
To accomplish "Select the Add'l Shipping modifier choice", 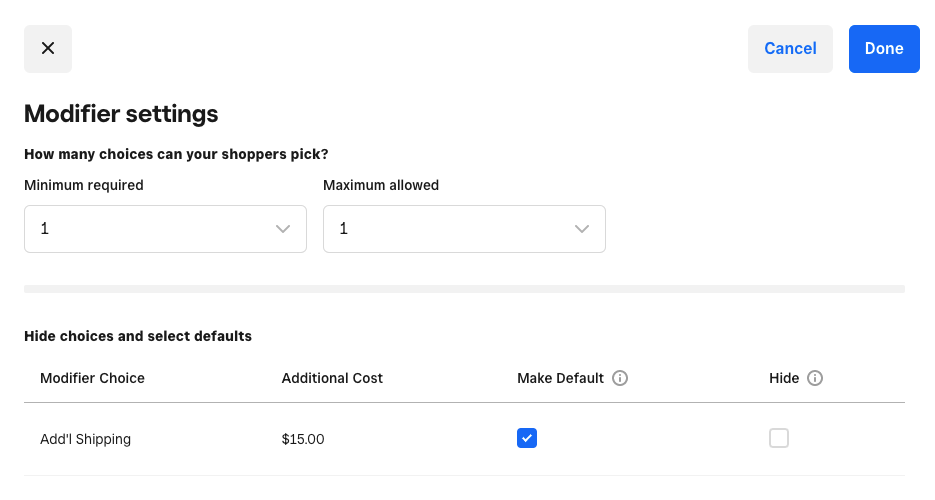I will tap(85, 439).
